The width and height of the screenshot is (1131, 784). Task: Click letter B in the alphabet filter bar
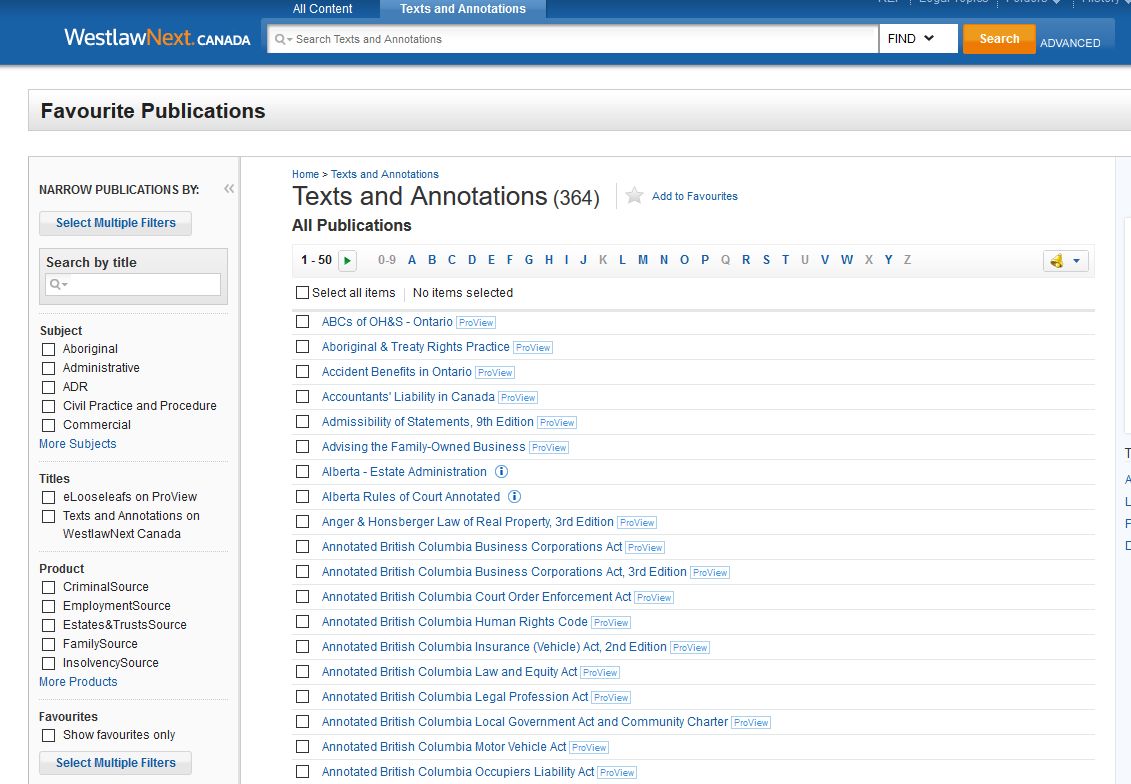431,259
